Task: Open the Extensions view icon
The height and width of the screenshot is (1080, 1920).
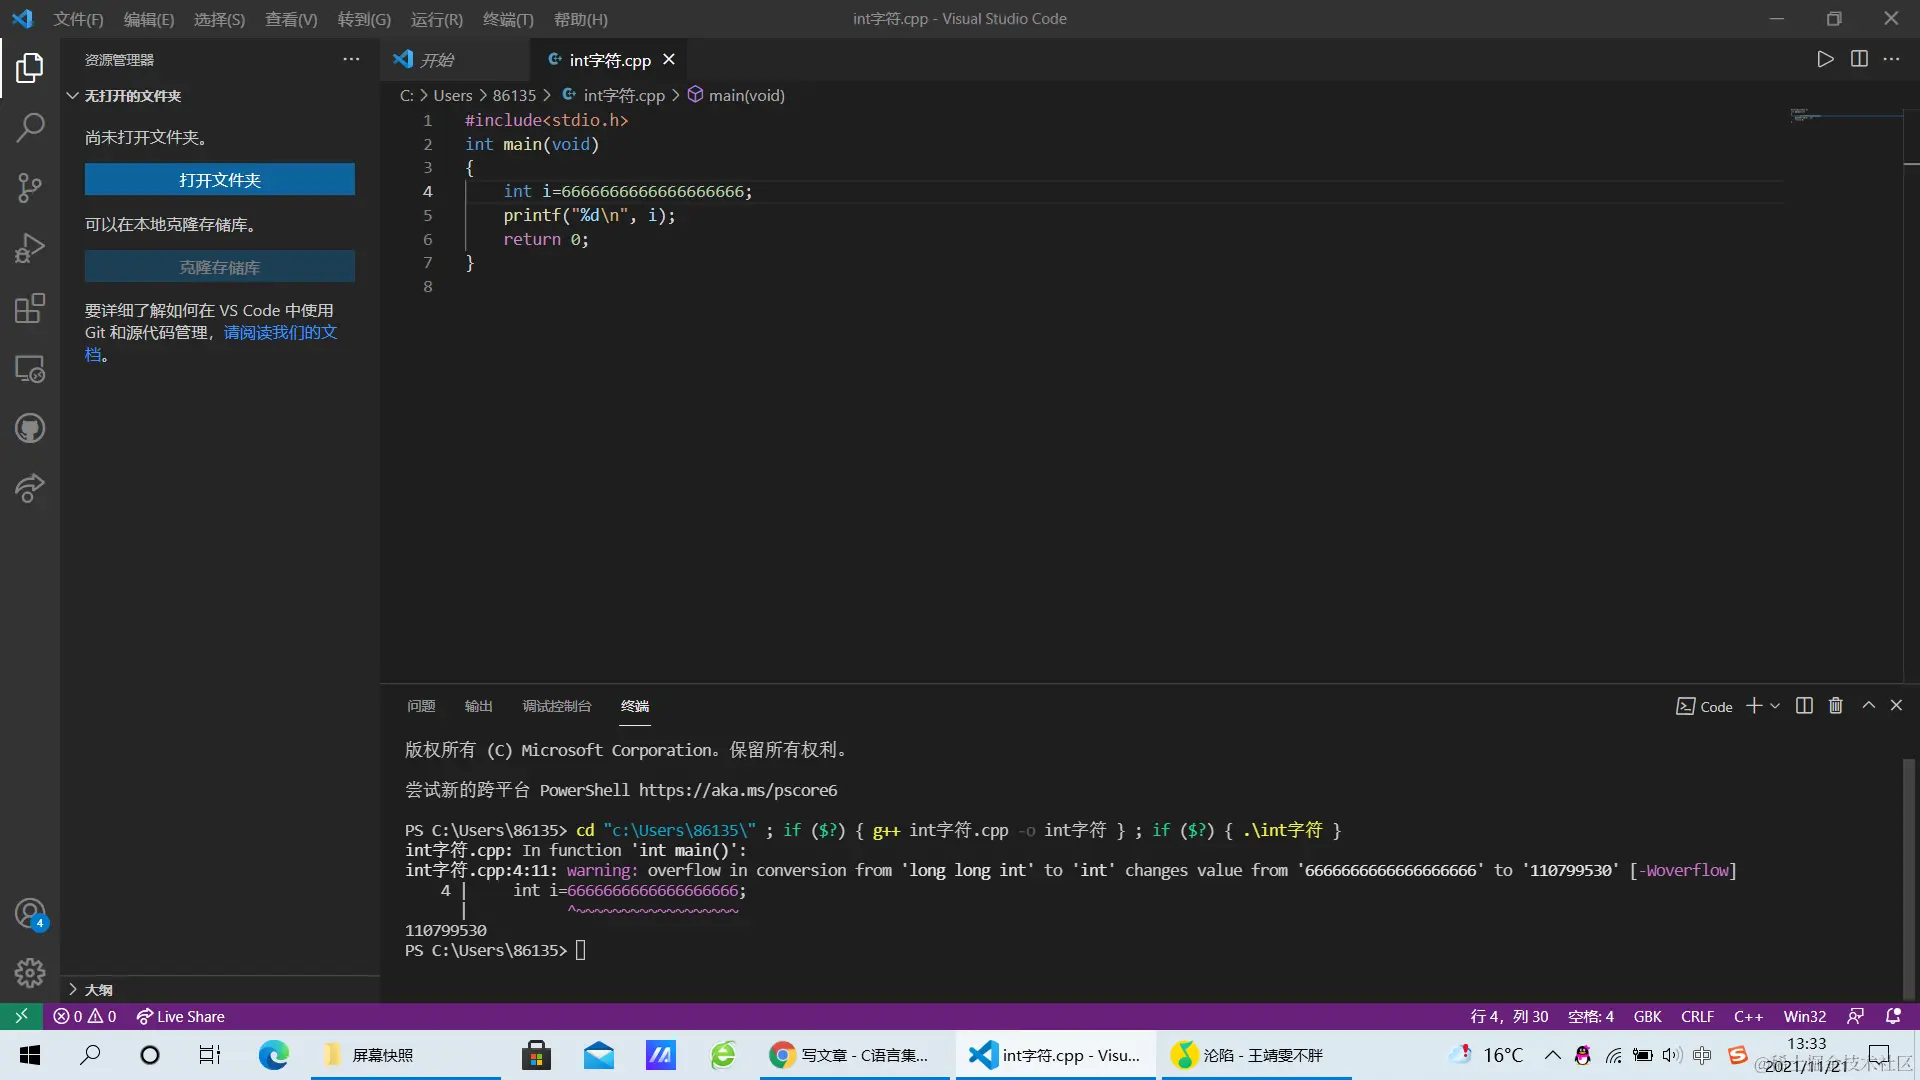Action: point(30,308)
